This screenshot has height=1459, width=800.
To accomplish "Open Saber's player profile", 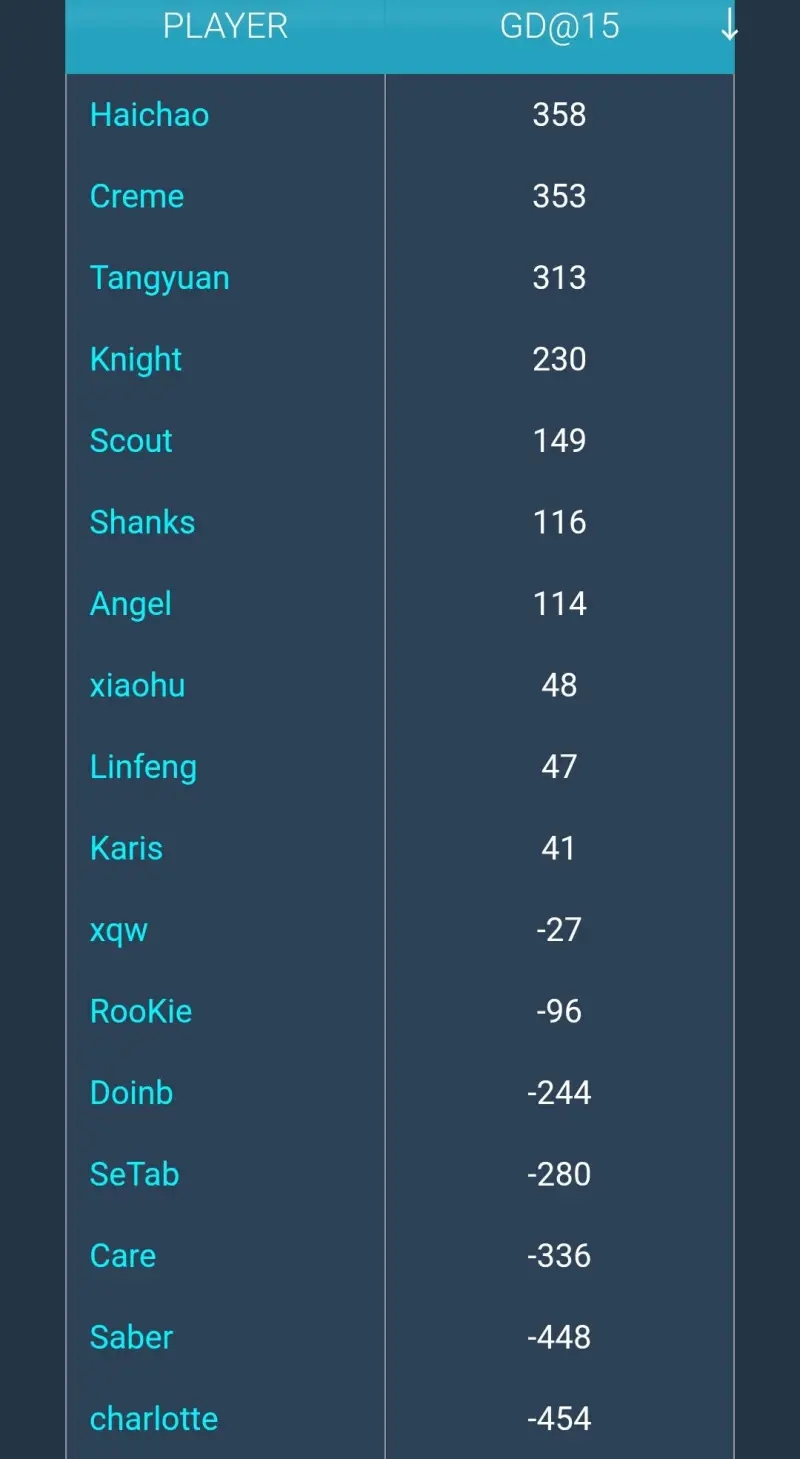I will tap(131, 1337).
